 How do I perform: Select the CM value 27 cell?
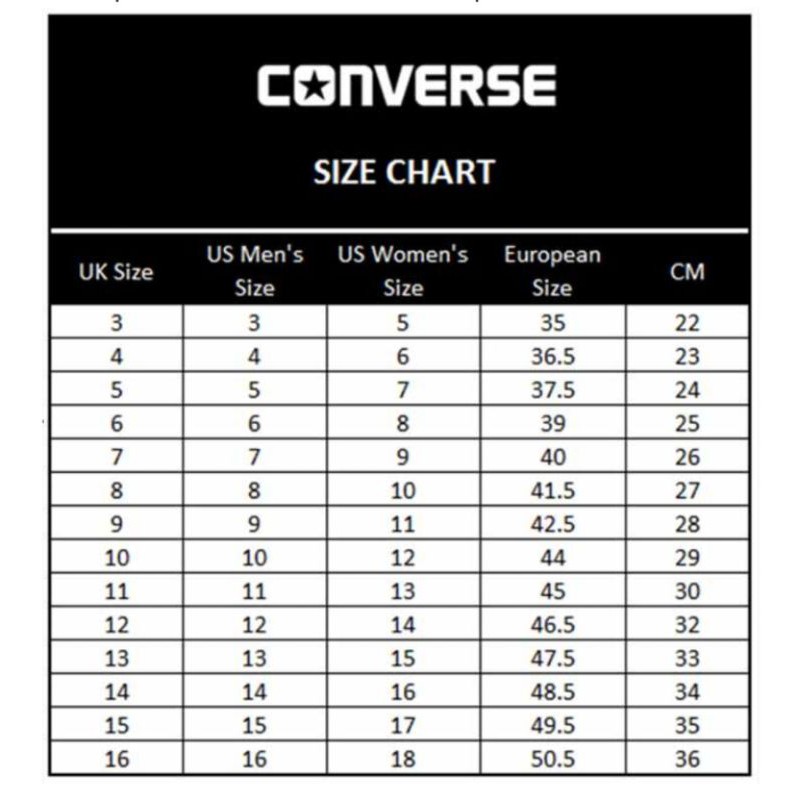coord(687,490)
